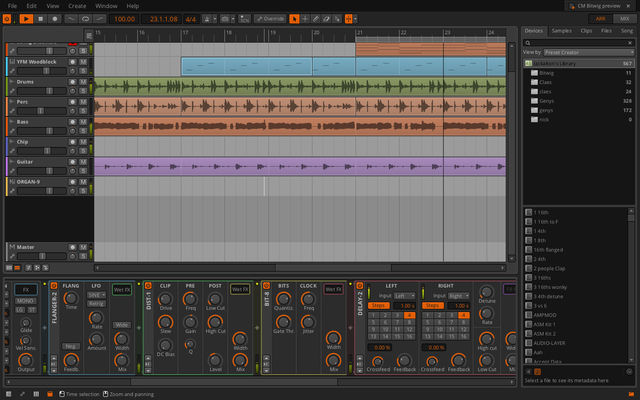Open the snap settings dropdown arrow
Image resolution: width=640 pixels, height=400 pixels.
[356, 19]
